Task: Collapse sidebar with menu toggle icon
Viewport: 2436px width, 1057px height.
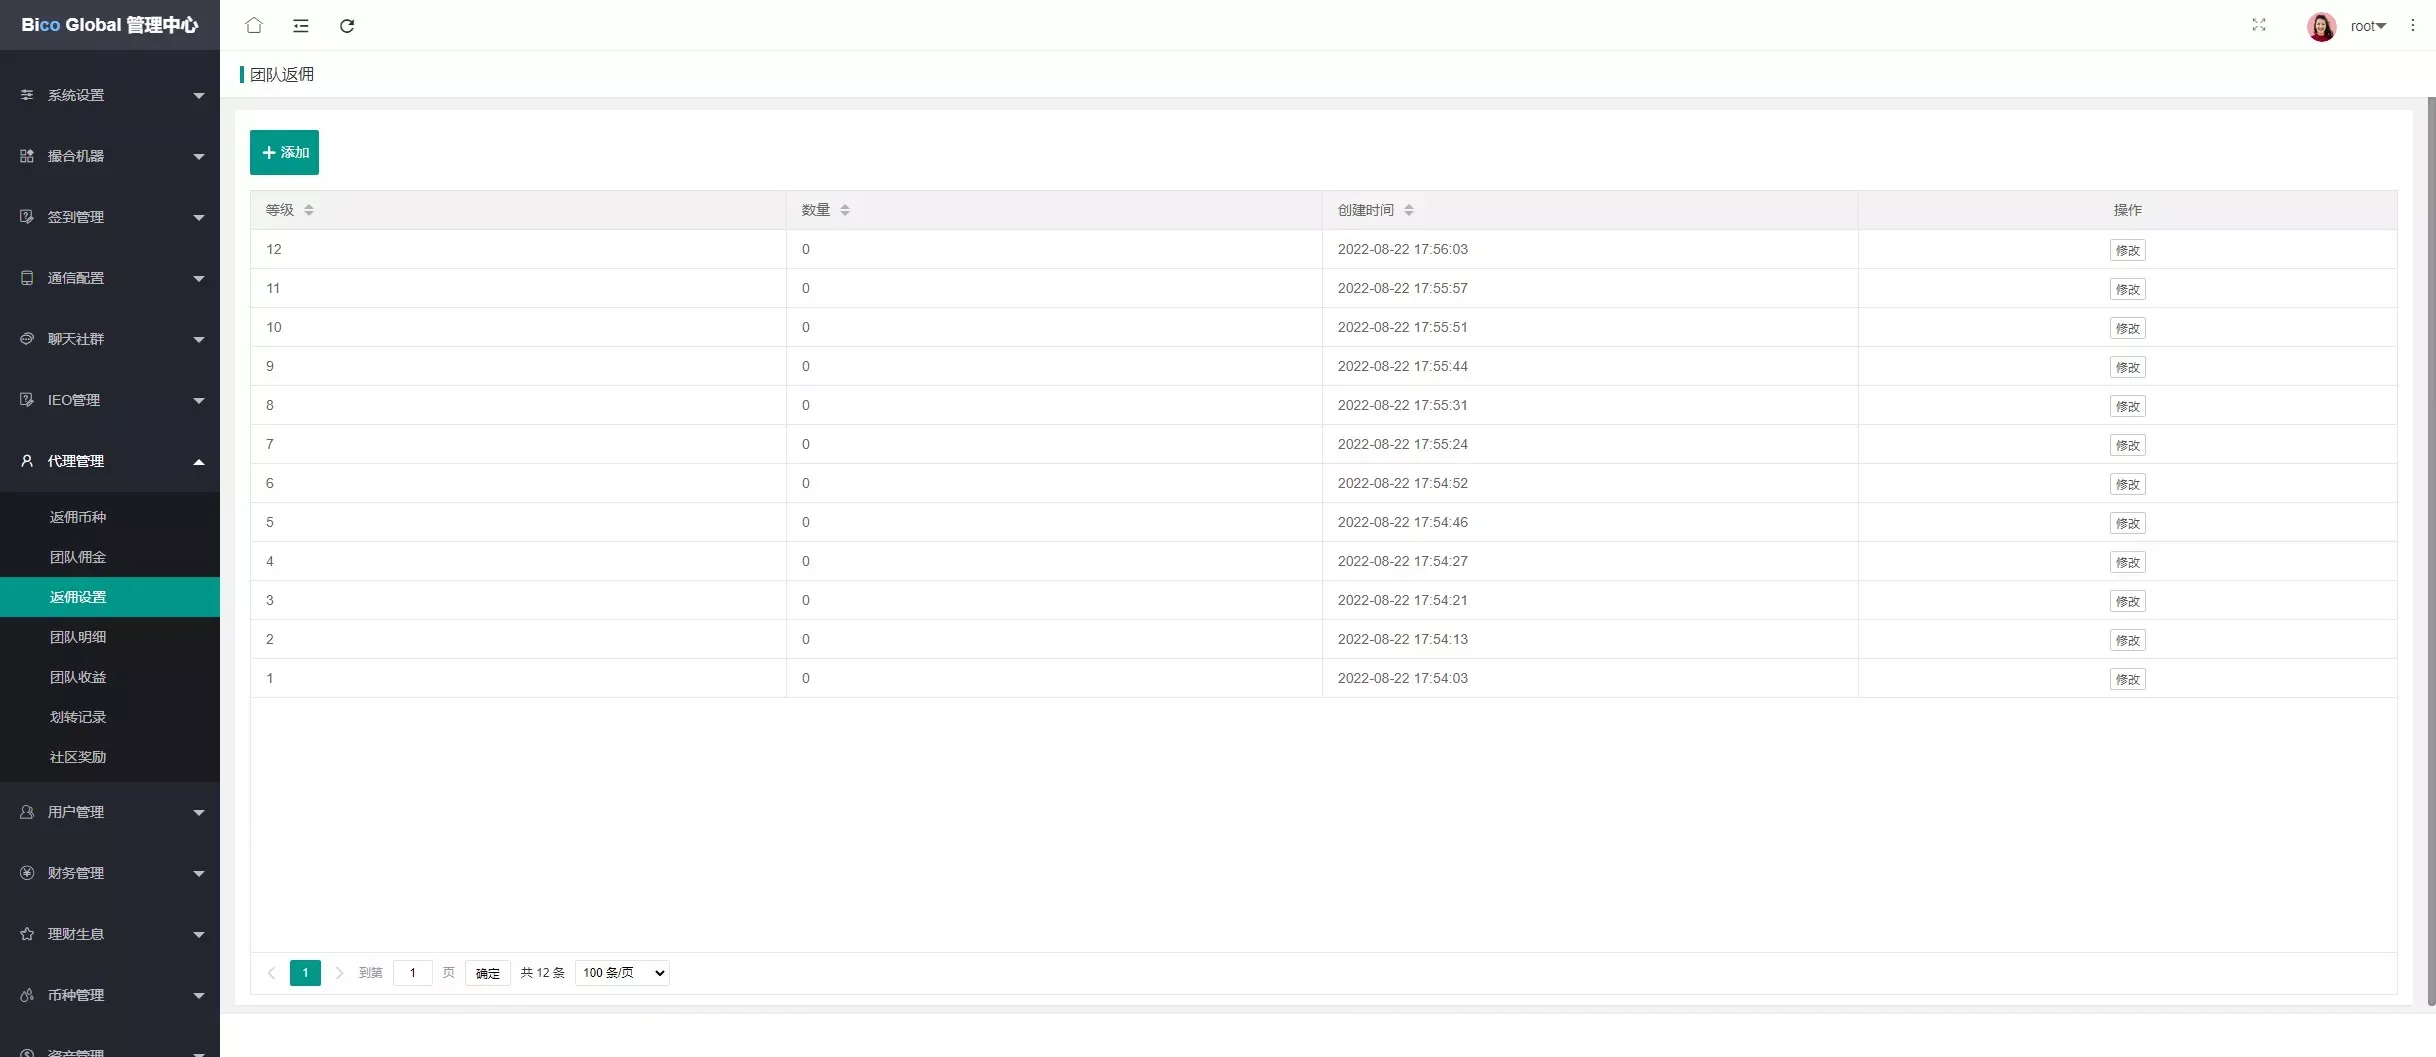Action: click(301, 25)
